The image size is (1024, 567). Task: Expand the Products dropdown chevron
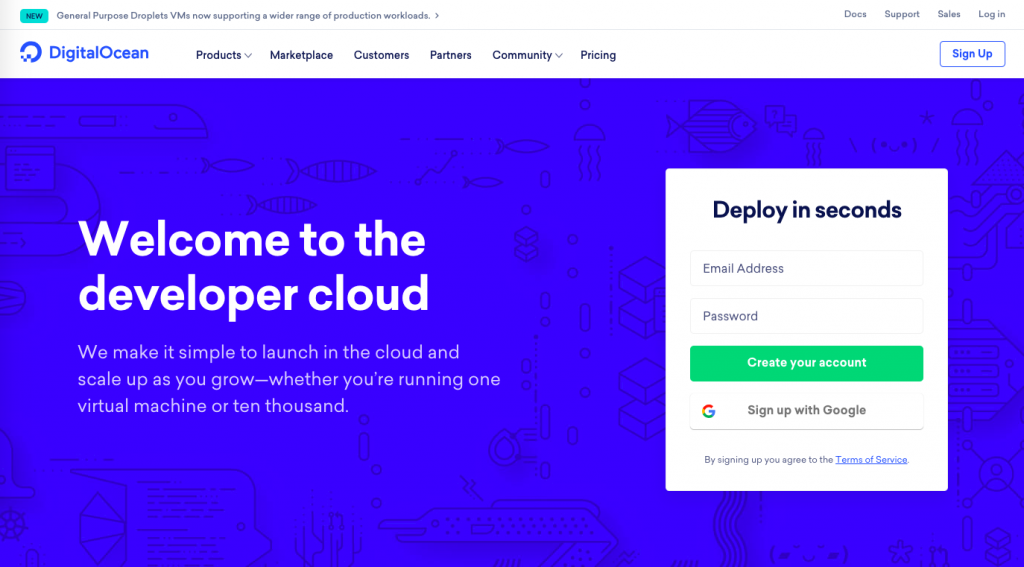coord(248,56)
